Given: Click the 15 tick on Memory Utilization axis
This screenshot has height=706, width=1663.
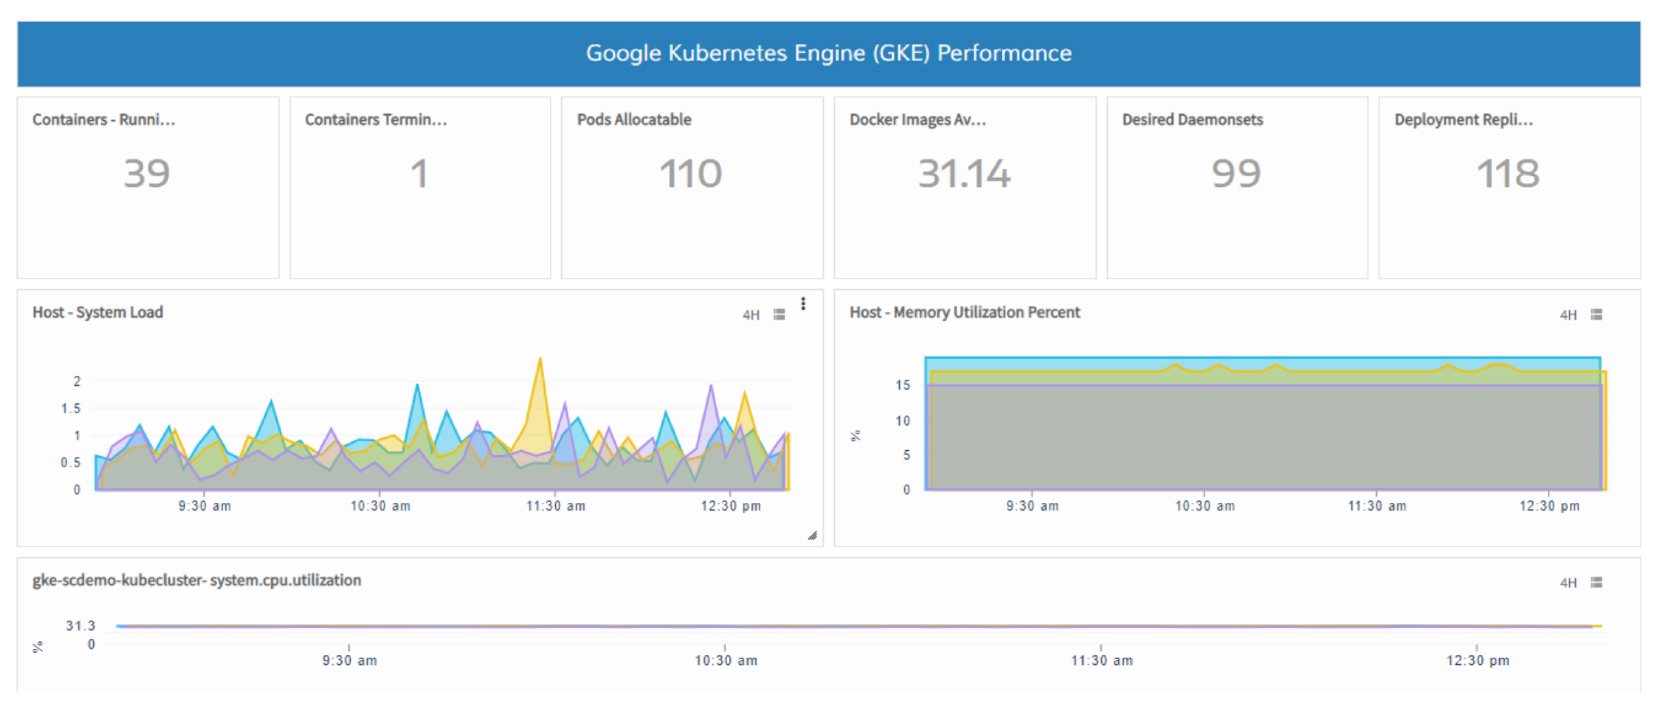Looking at the screenshot, I should coord(903,385).
